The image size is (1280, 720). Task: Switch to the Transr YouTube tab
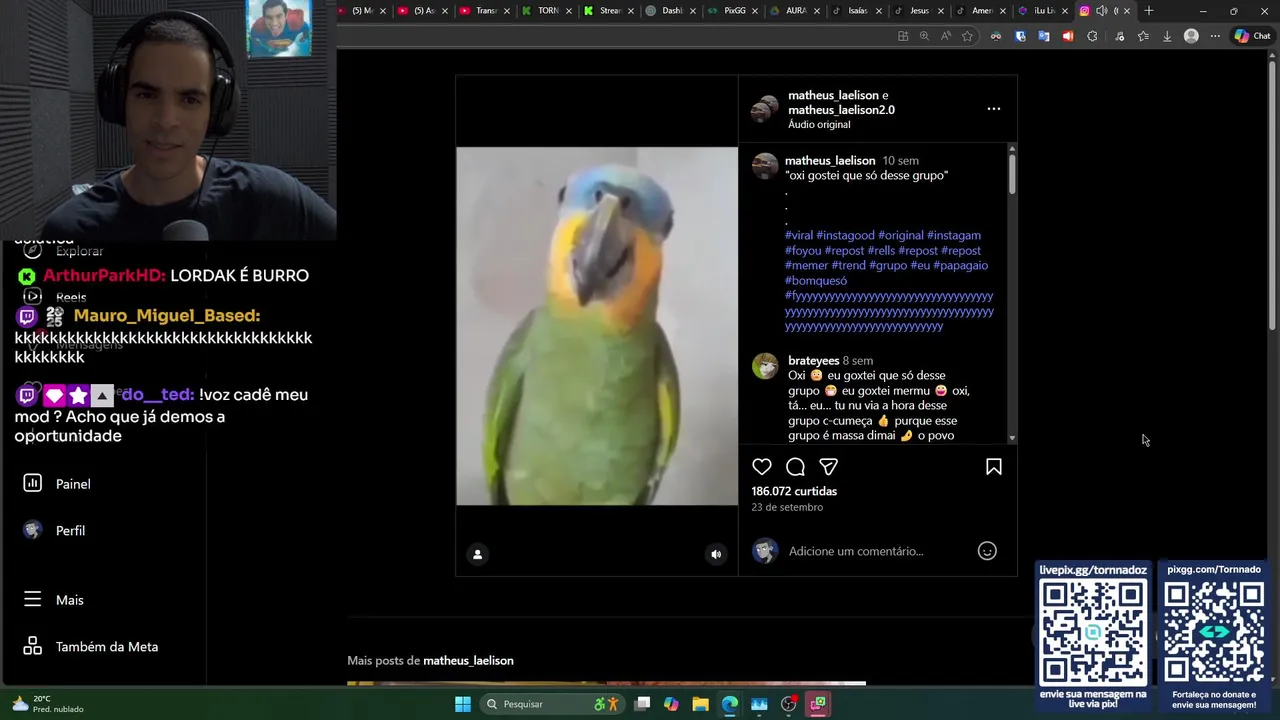click(x=486, y=11)
